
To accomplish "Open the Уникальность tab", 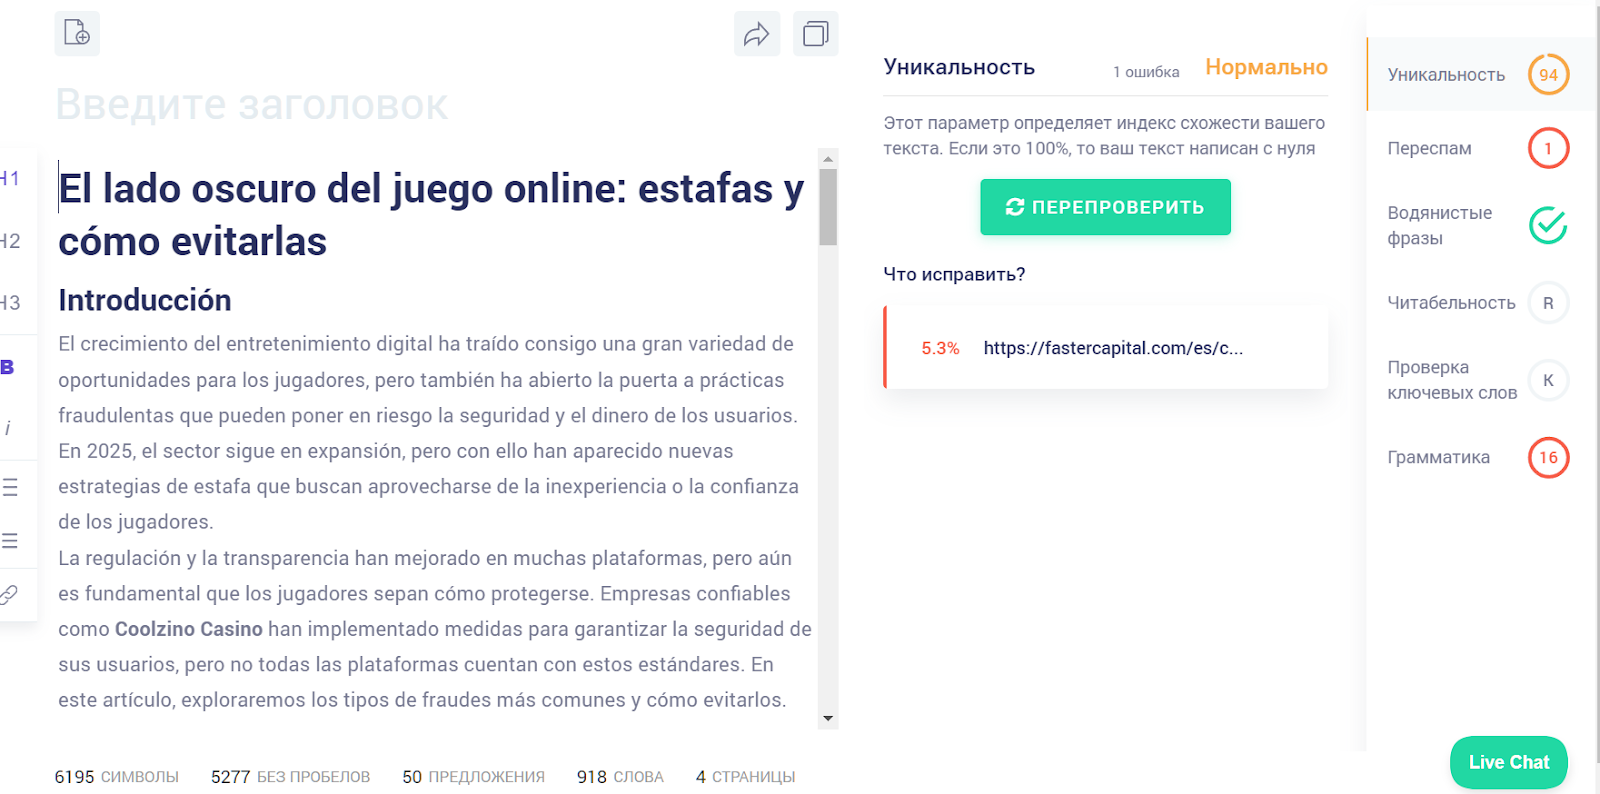I will (x=1445, y=75).
